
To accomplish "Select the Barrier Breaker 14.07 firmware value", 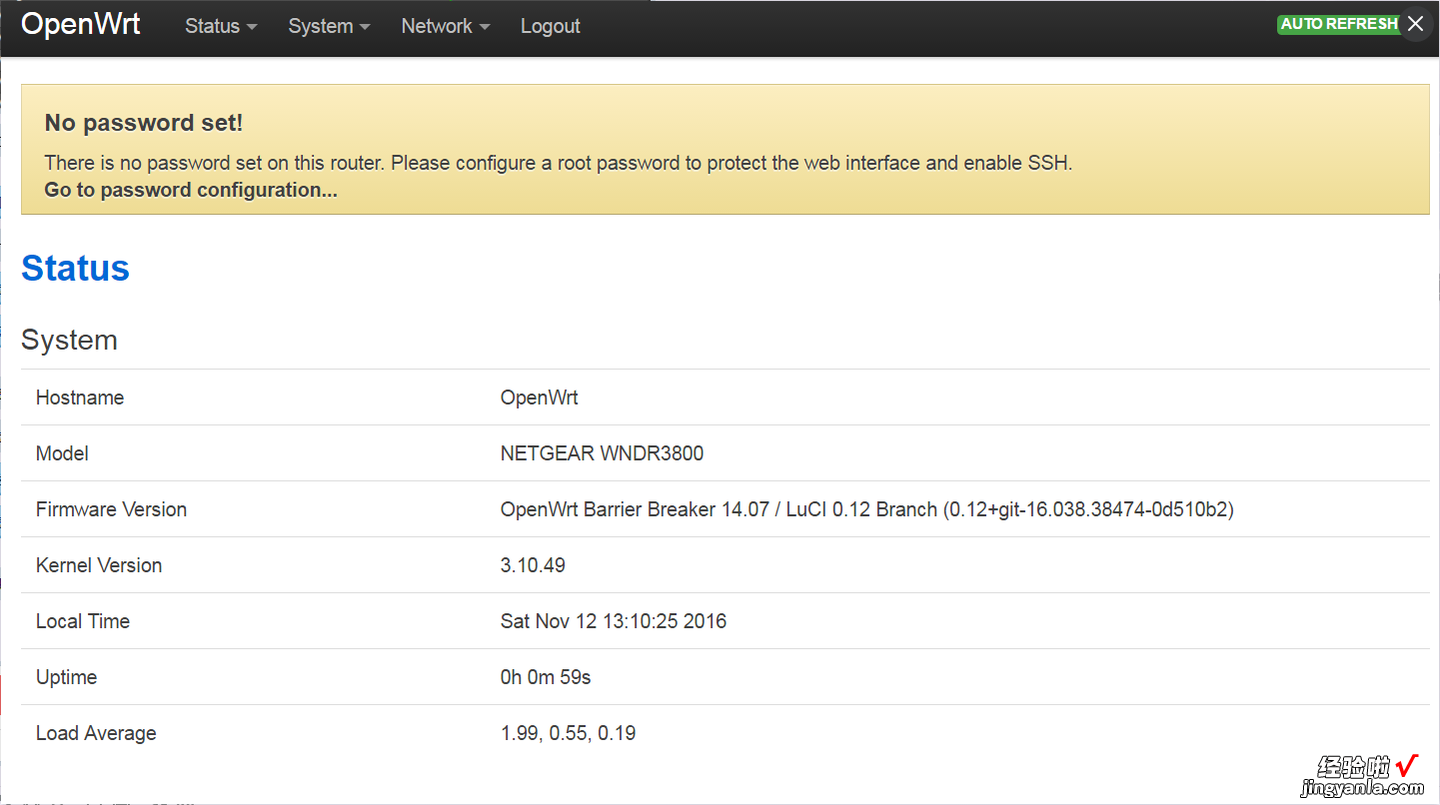I will [x=867, y=509].
